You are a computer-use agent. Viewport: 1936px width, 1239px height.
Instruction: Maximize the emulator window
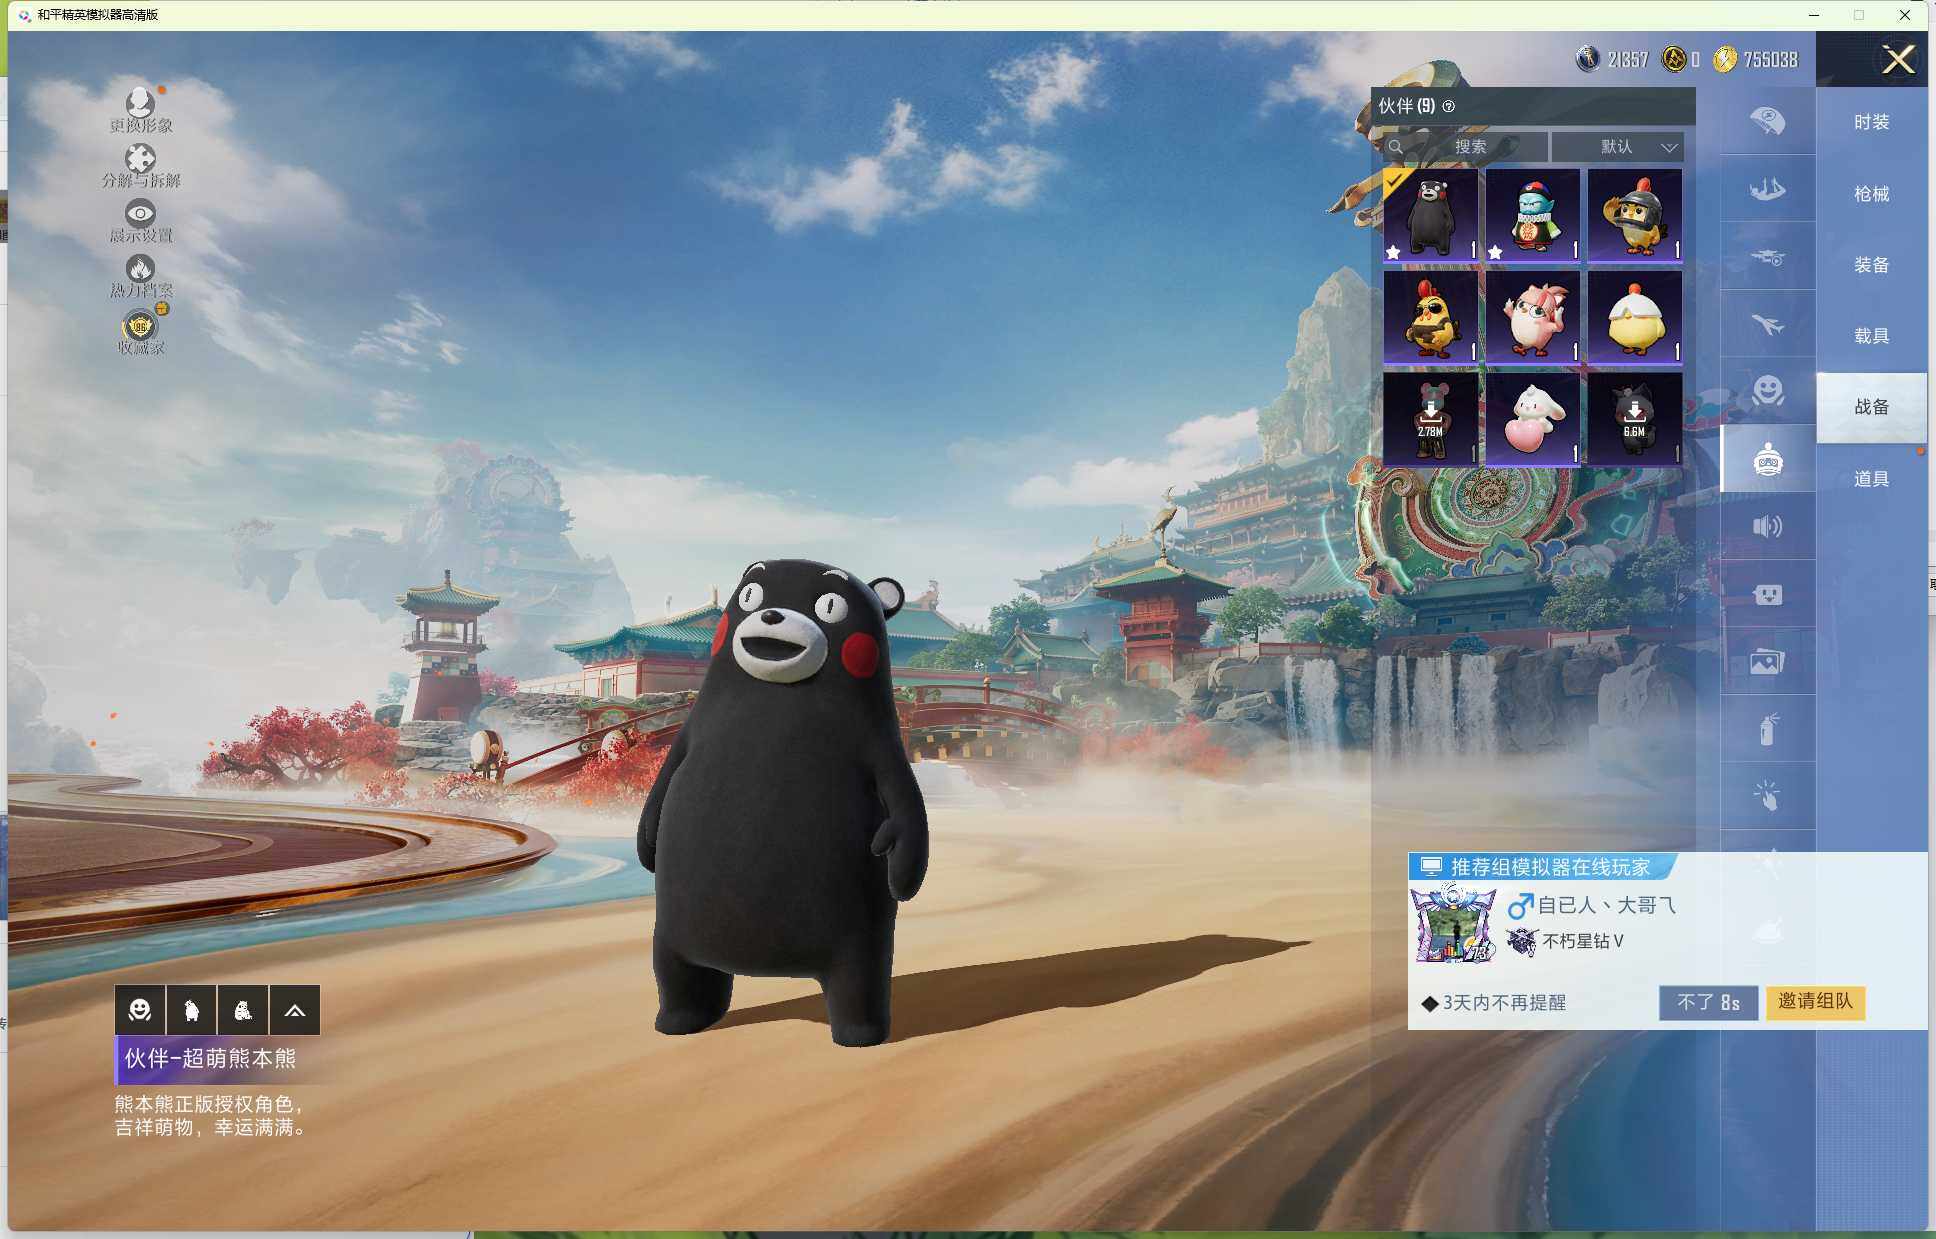pos(1859,15)
